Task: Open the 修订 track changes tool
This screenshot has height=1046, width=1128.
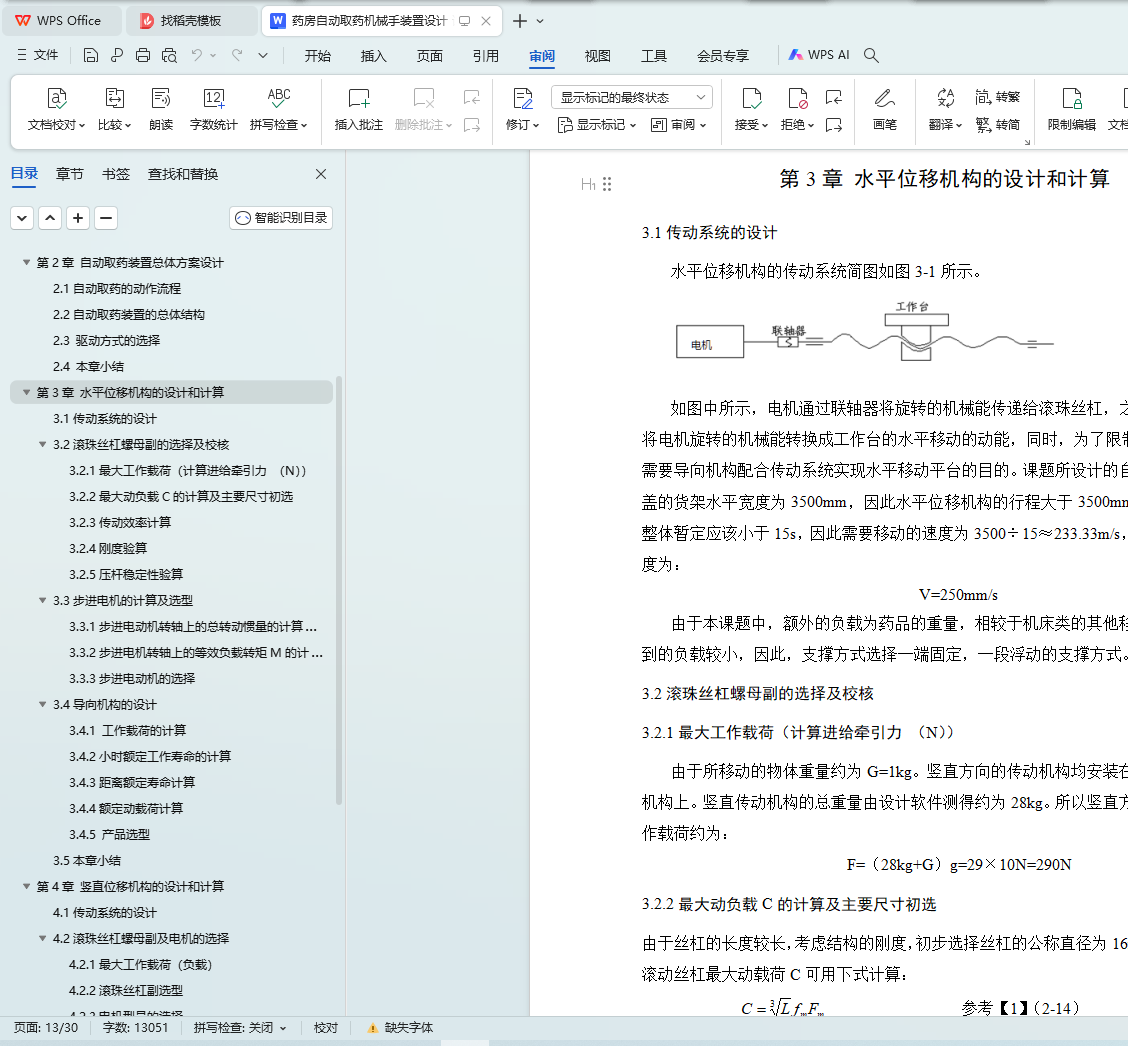Action: coord(522,109)
